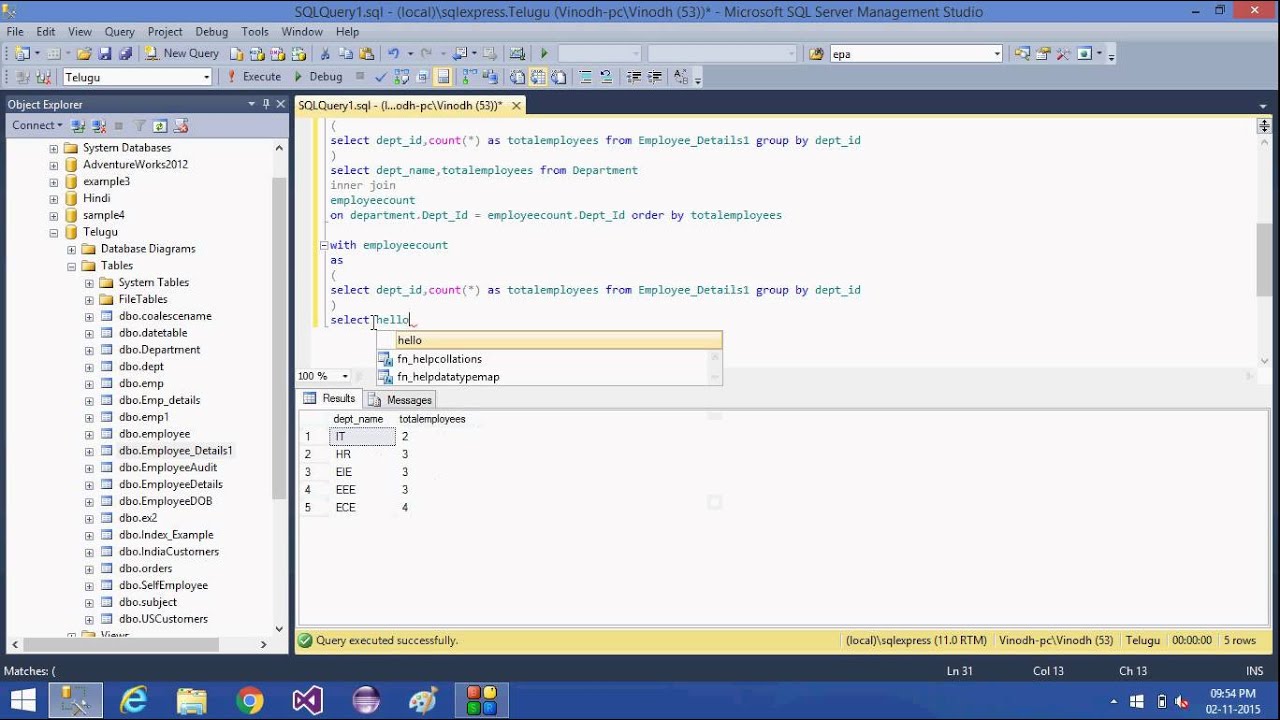
Task: Expand the System Databases node
Action: coord(54,148)
